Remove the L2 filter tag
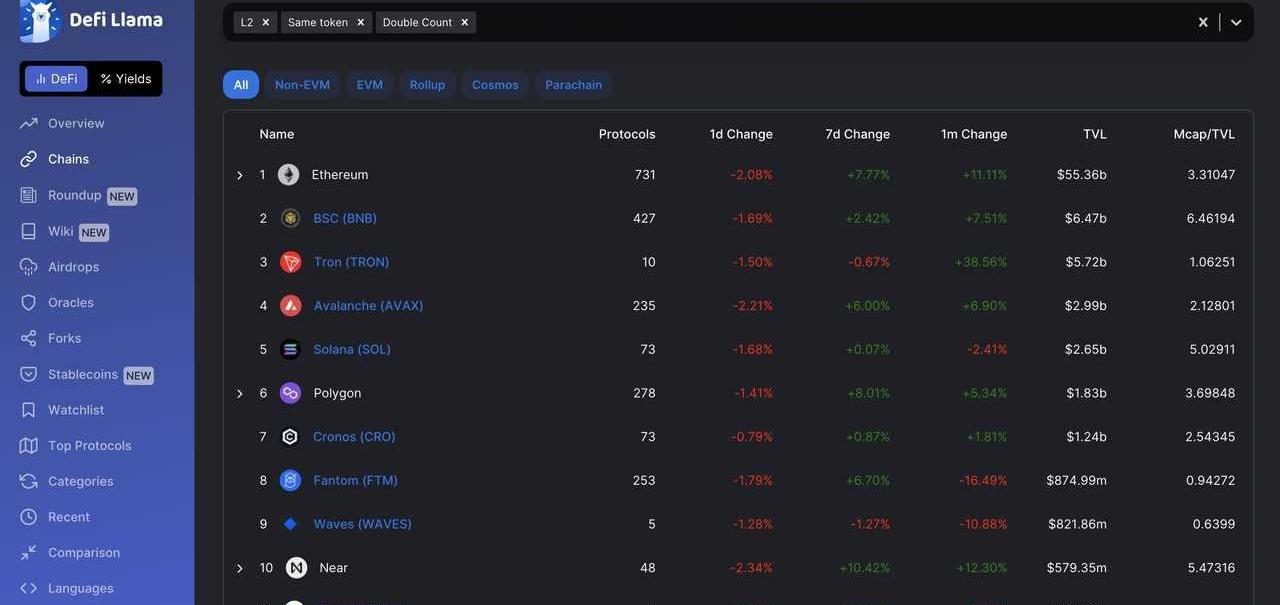Screen dimensions: 1280x605 coord(266,22)
